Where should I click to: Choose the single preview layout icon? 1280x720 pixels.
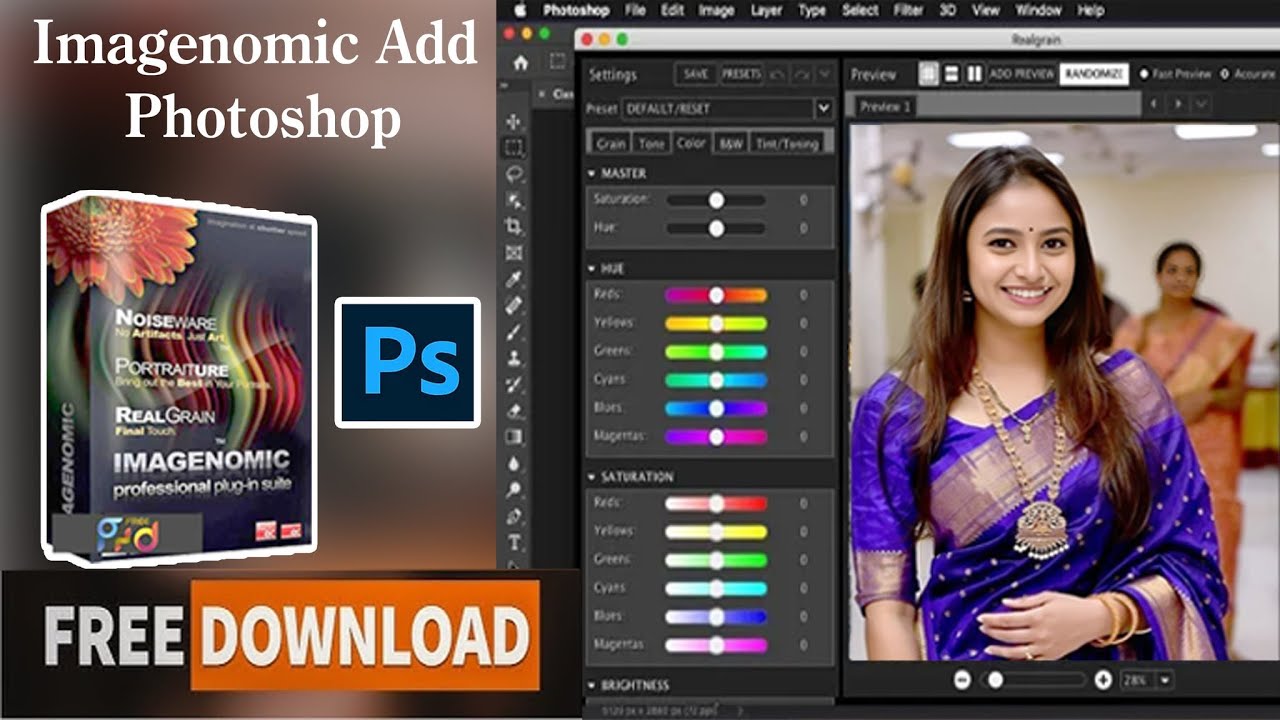pos(929,74)
